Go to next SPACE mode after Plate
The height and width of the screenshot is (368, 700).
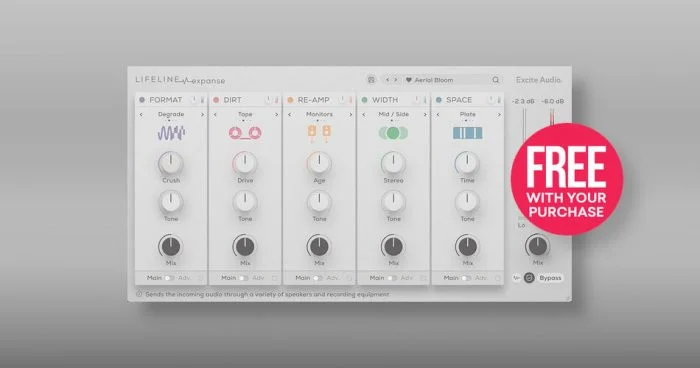point(499,115)
